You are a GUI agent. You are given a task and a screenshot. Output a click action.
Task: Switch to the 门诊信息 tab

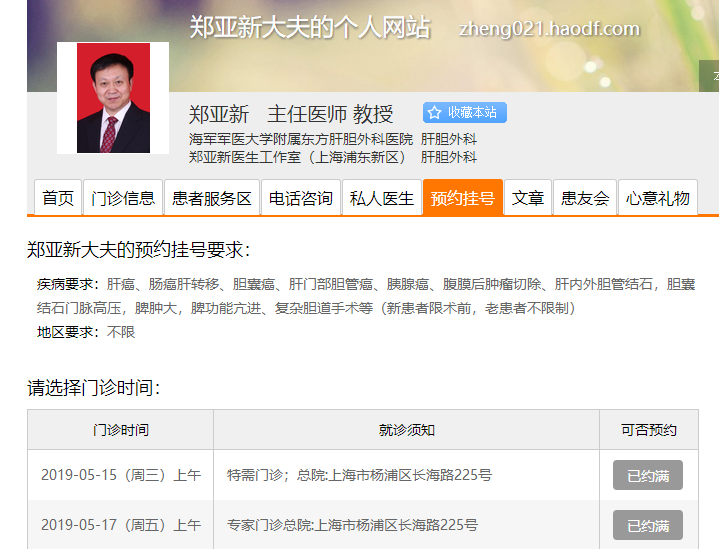pyautogui.click(x=123, y=198)
